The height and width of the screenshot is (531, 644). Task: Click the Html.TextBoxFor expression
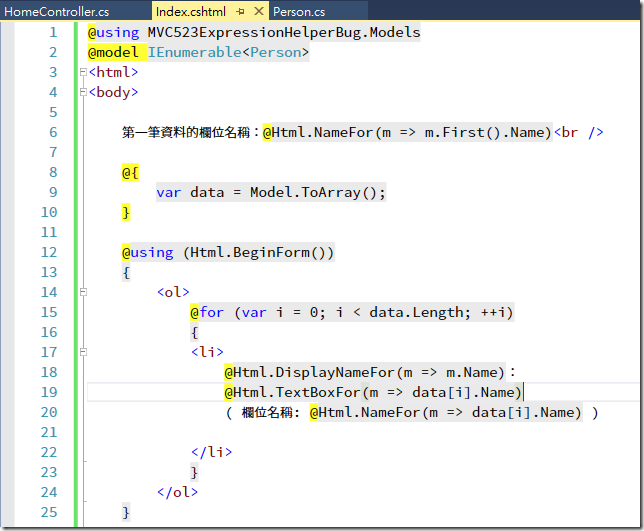373,392
